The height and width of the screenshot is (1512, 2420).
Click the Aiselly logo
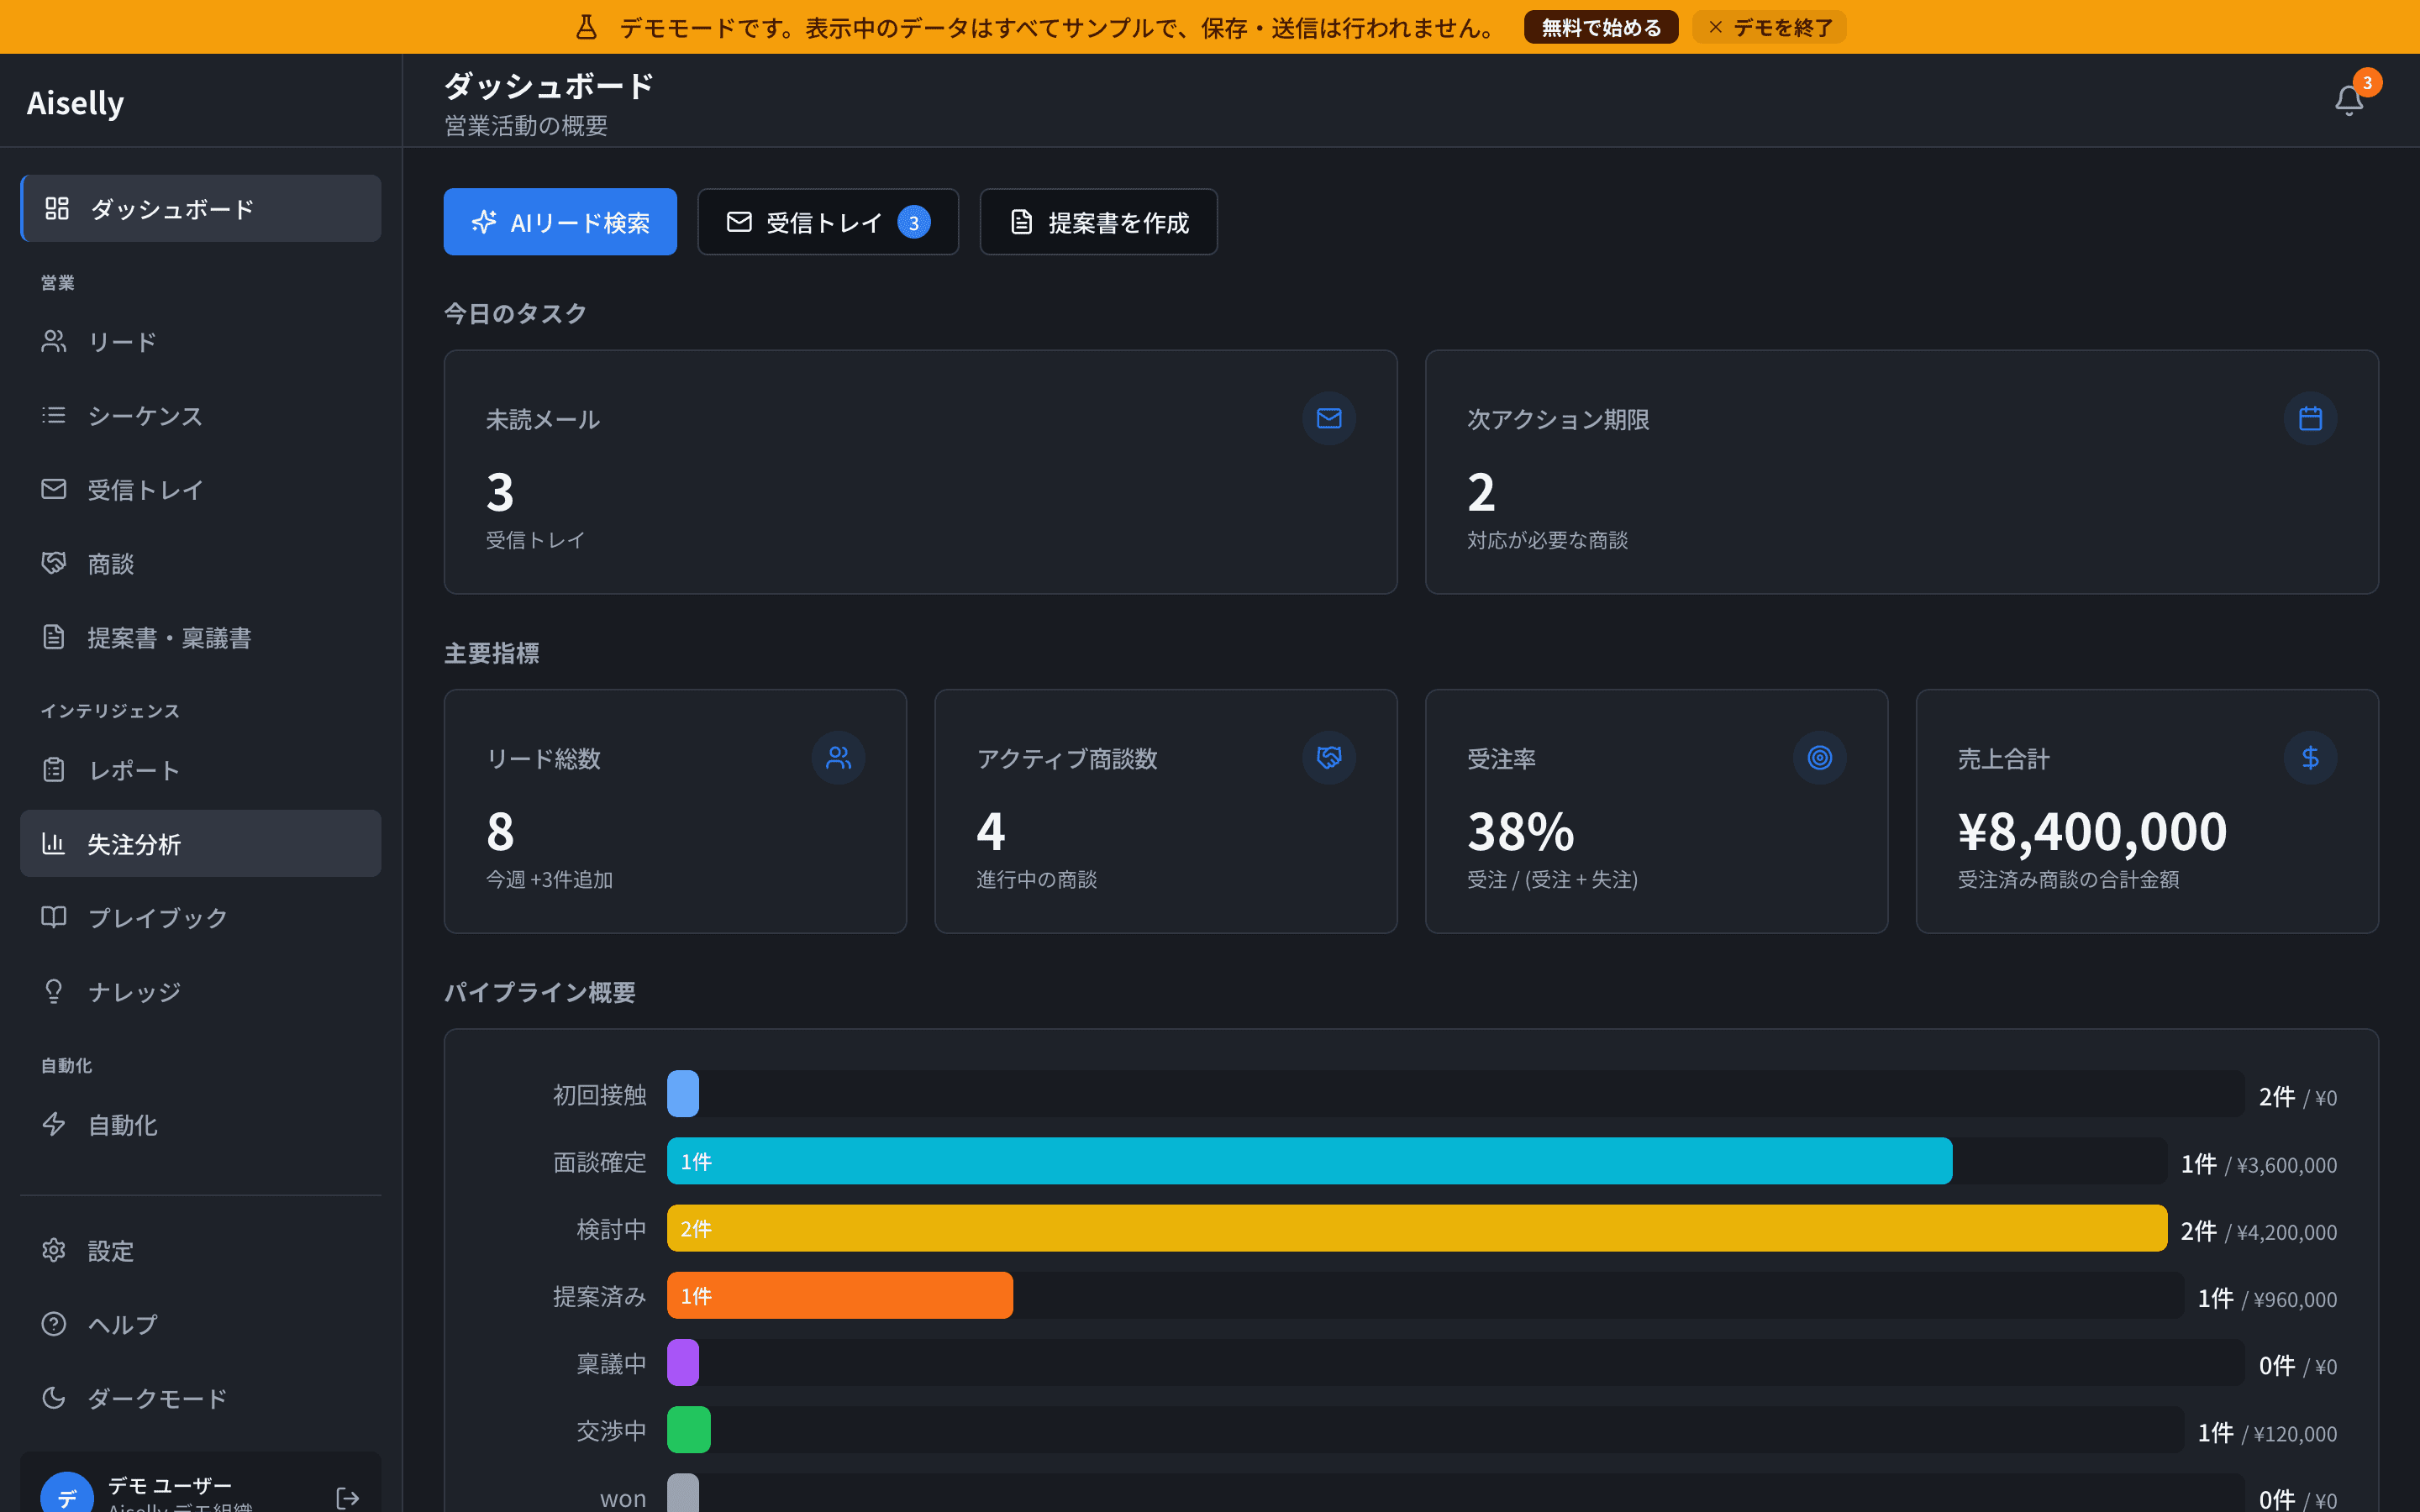[x=75, y=102]
